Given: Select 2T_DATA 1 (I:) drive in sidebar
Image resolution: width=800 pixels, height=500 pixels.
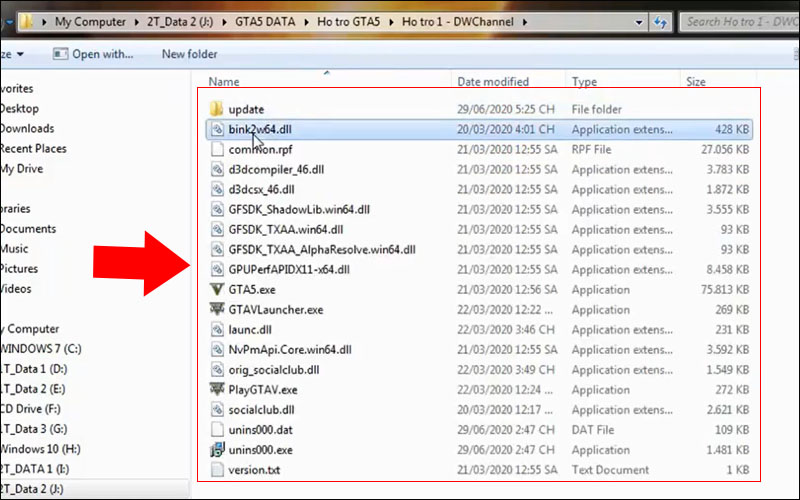Looking at the screenshot, I should click(35, 469).
